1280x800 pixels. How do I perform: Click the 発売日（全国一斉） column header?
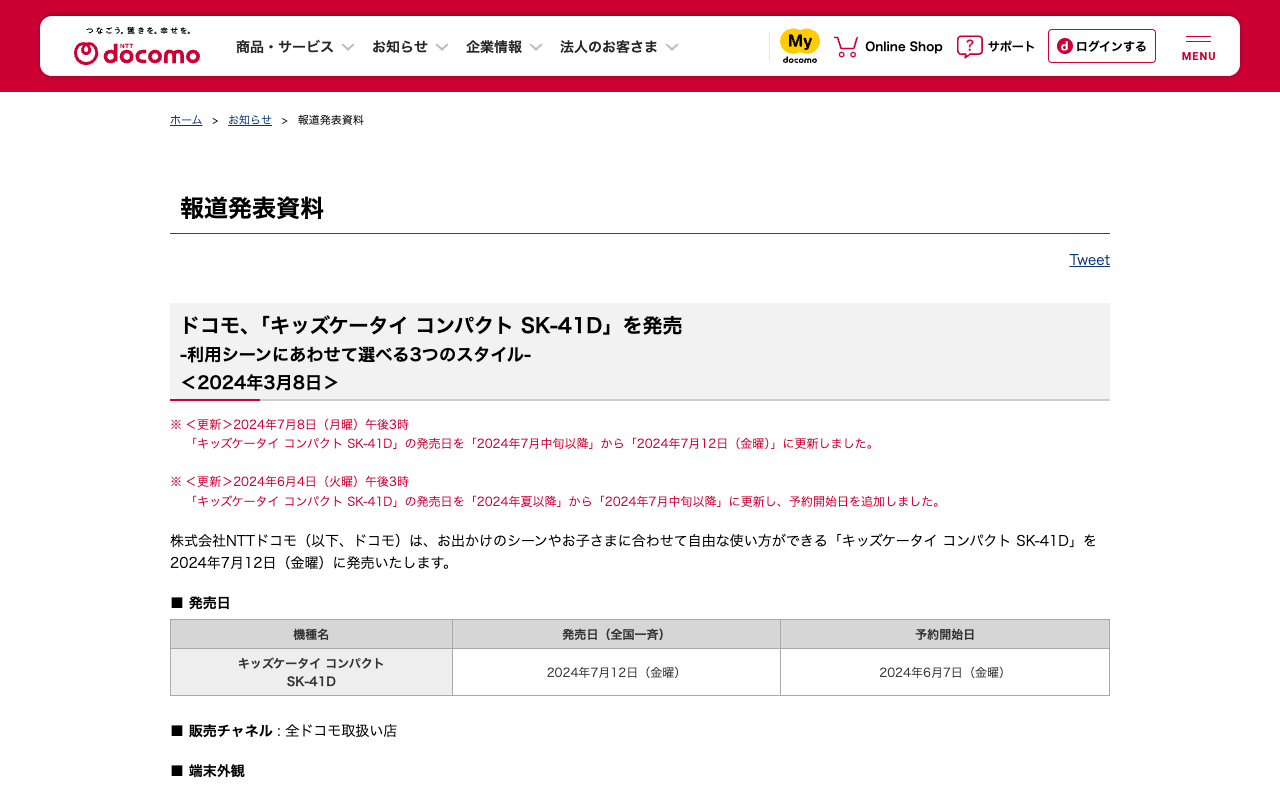tap(616, 634)
